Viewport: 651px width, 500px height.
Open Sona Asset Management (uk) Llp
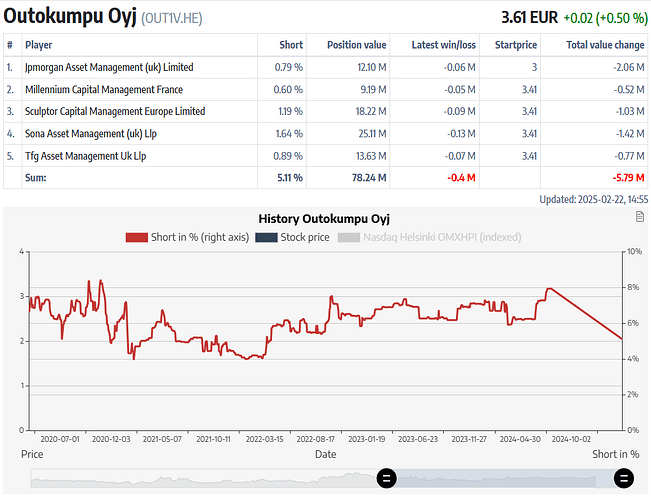91,134
